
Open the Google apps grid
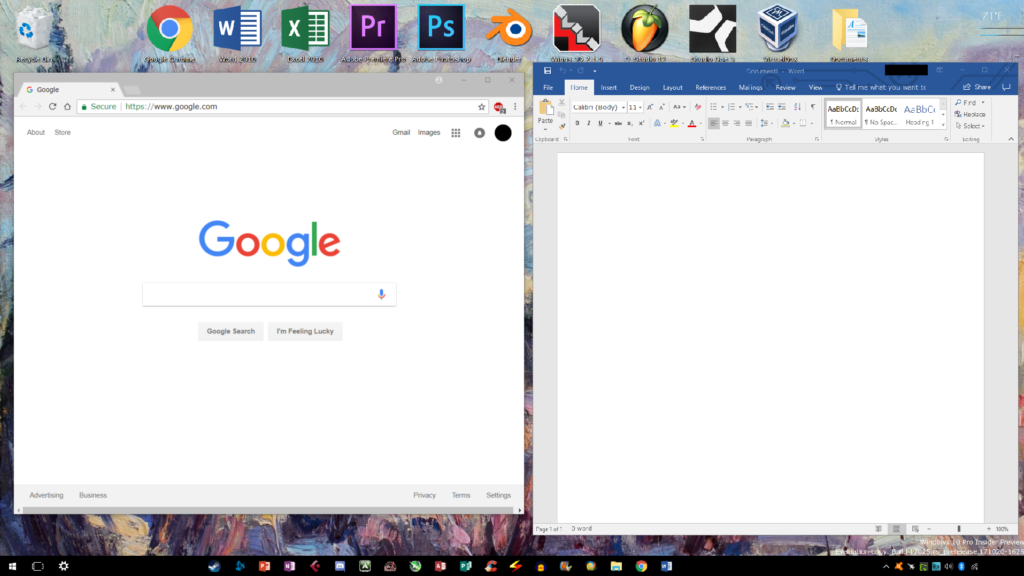[x=456, y=133]
